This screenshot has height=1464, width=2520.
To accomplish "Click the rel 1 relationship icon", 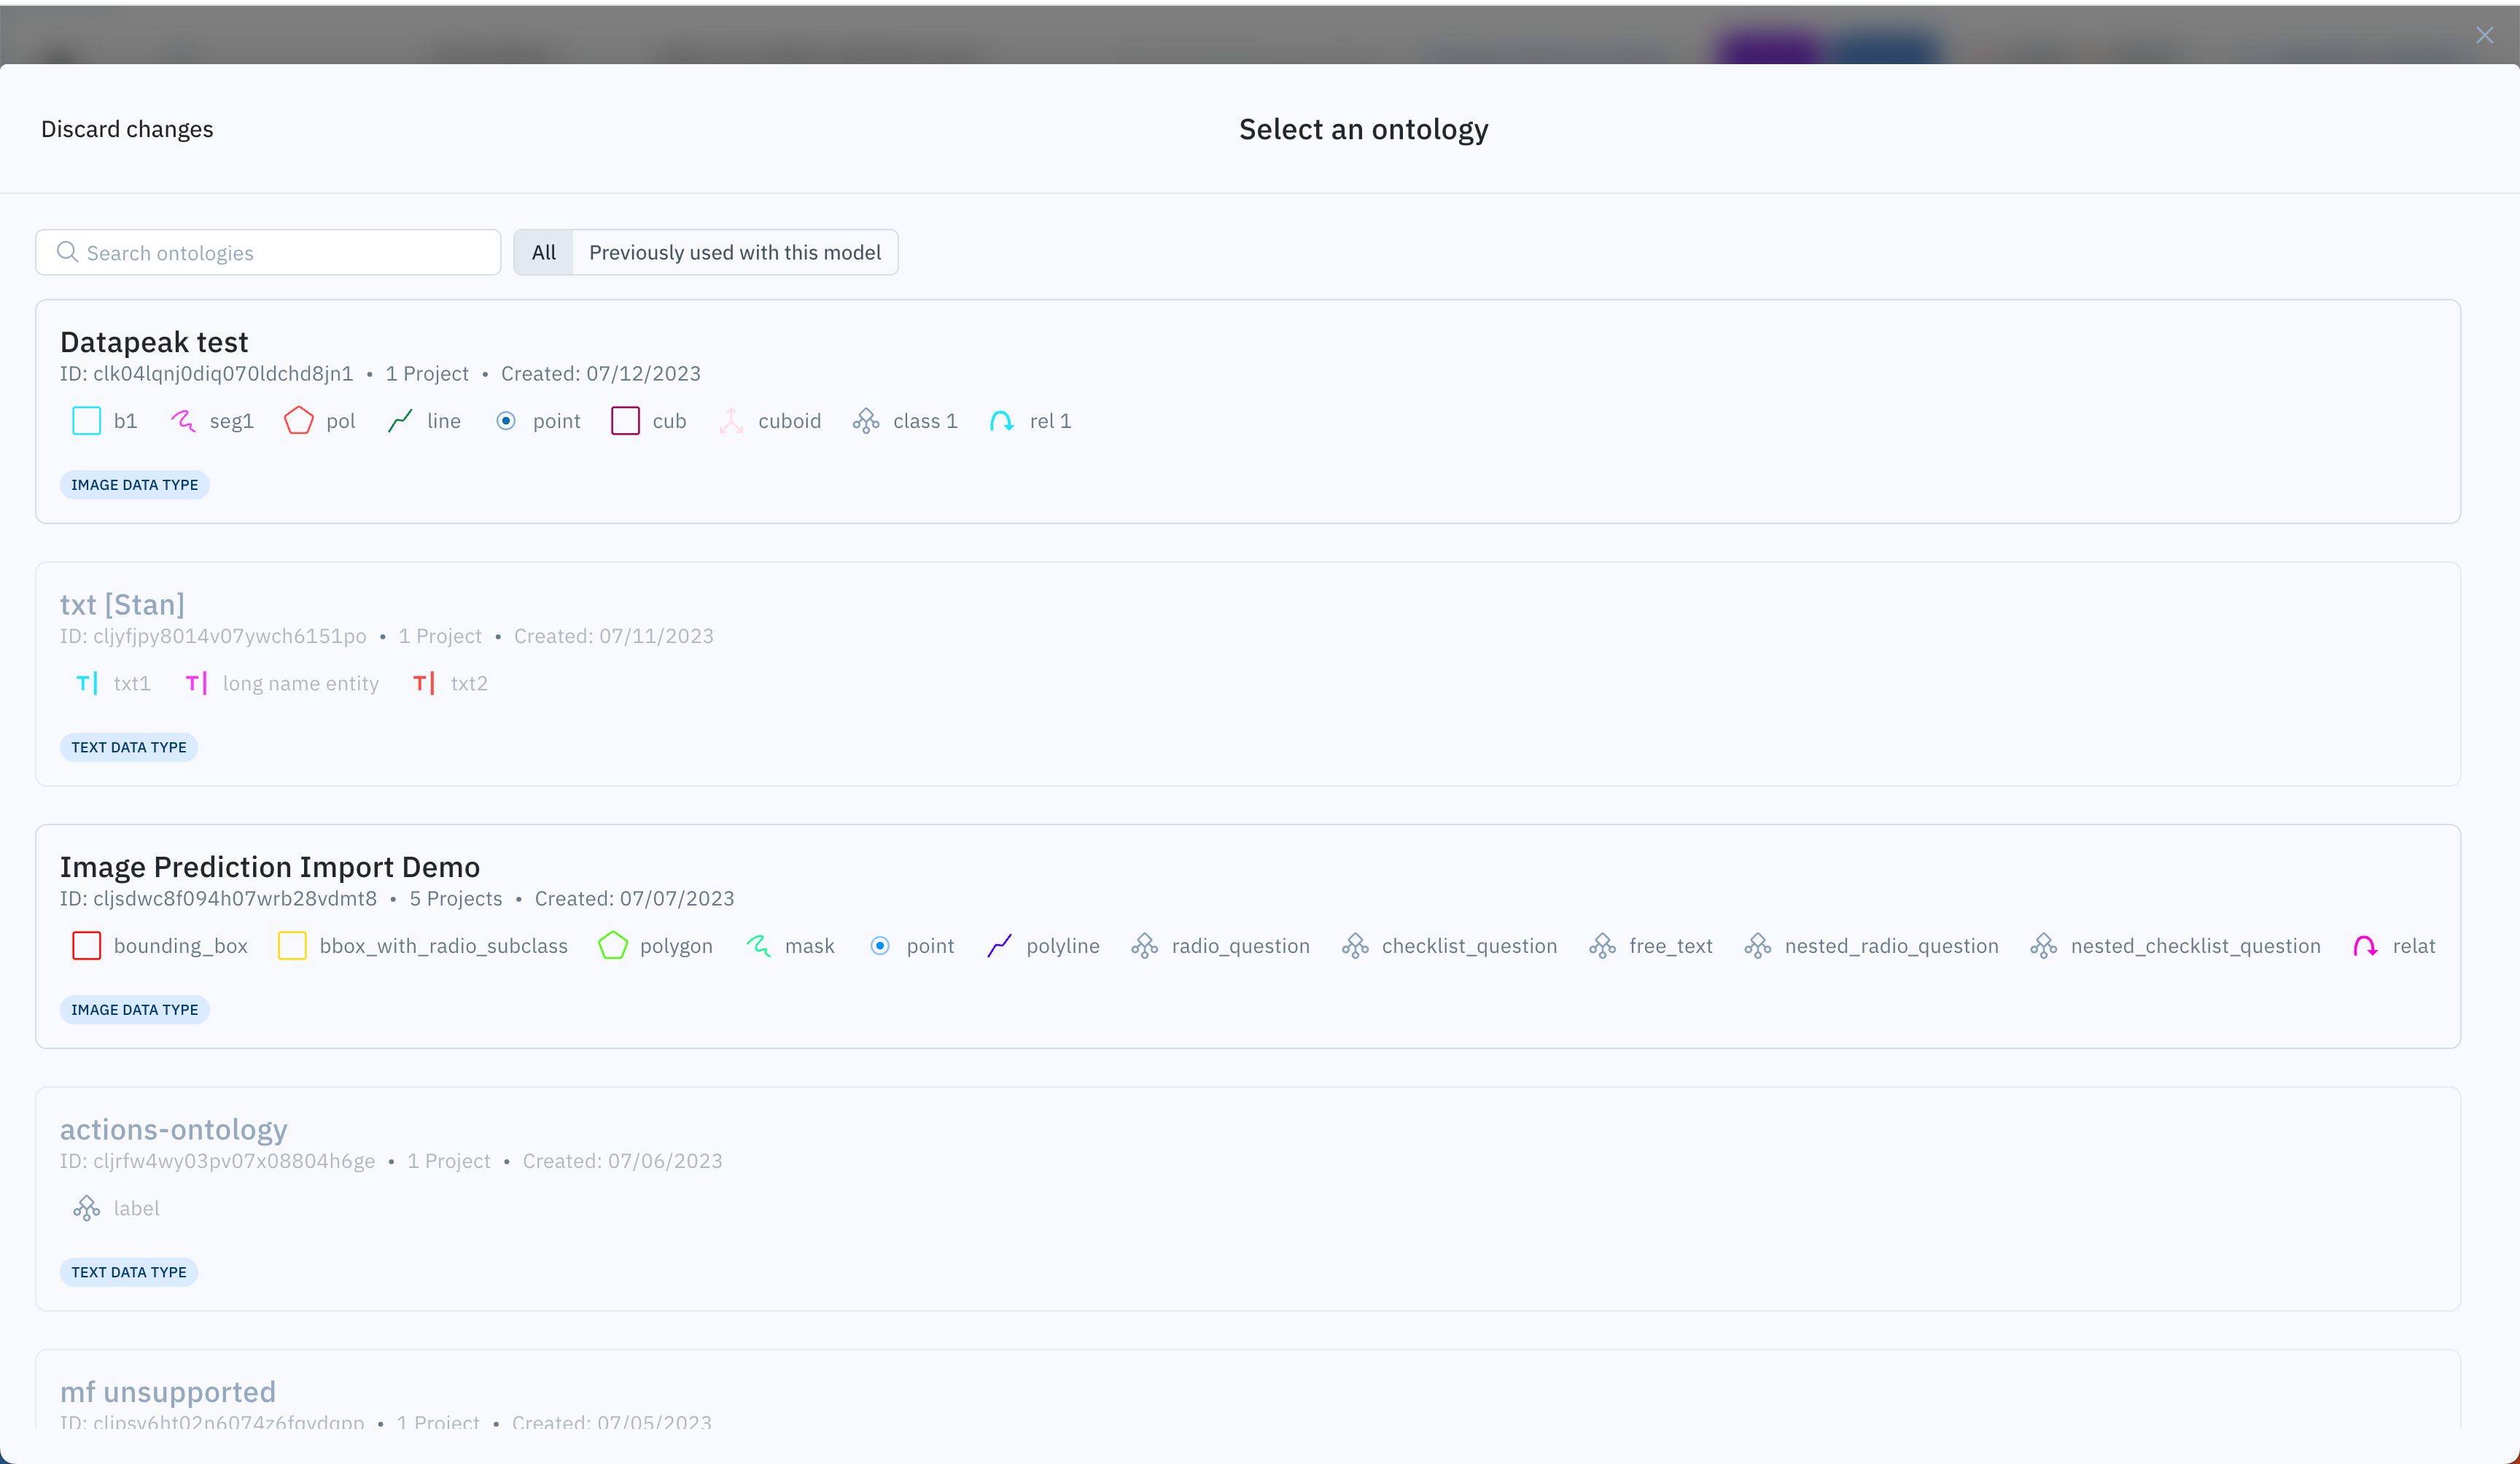I will (x=1001, y=421).
